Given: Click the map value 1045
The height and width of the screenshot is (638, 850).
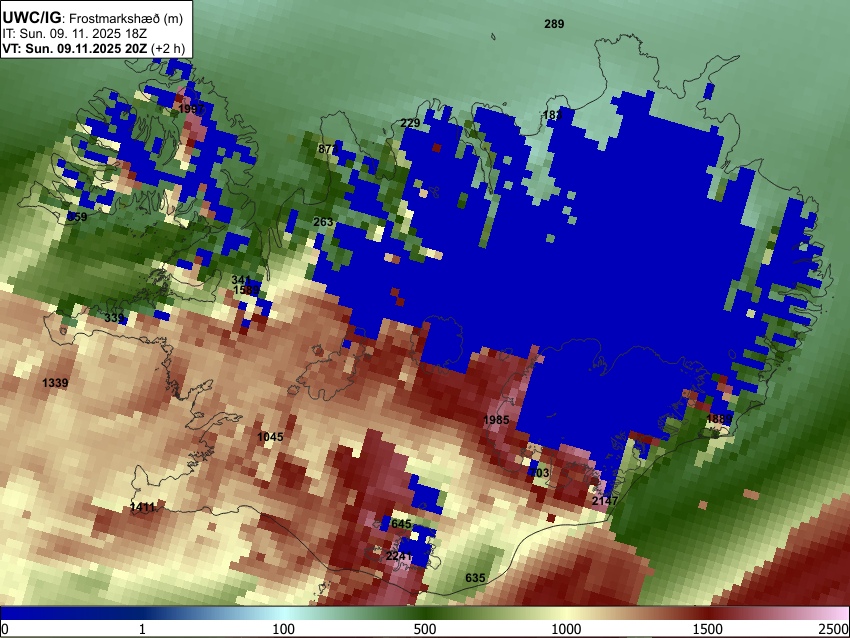Looking at the screenshot, I should click(270, 437).
